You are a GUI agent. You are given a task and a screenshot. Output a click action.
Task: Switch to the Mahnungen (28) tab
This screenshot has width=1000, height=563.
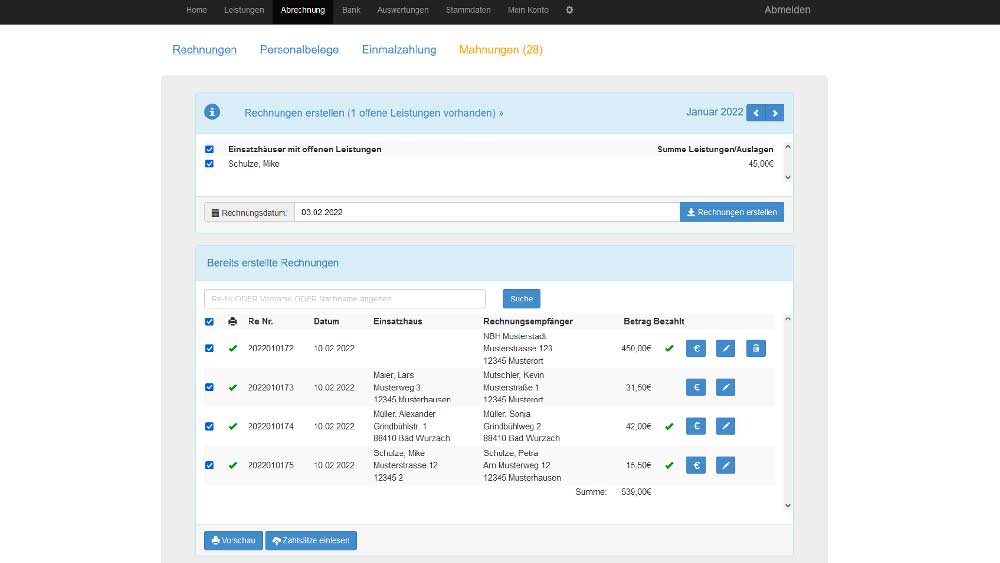501,50
